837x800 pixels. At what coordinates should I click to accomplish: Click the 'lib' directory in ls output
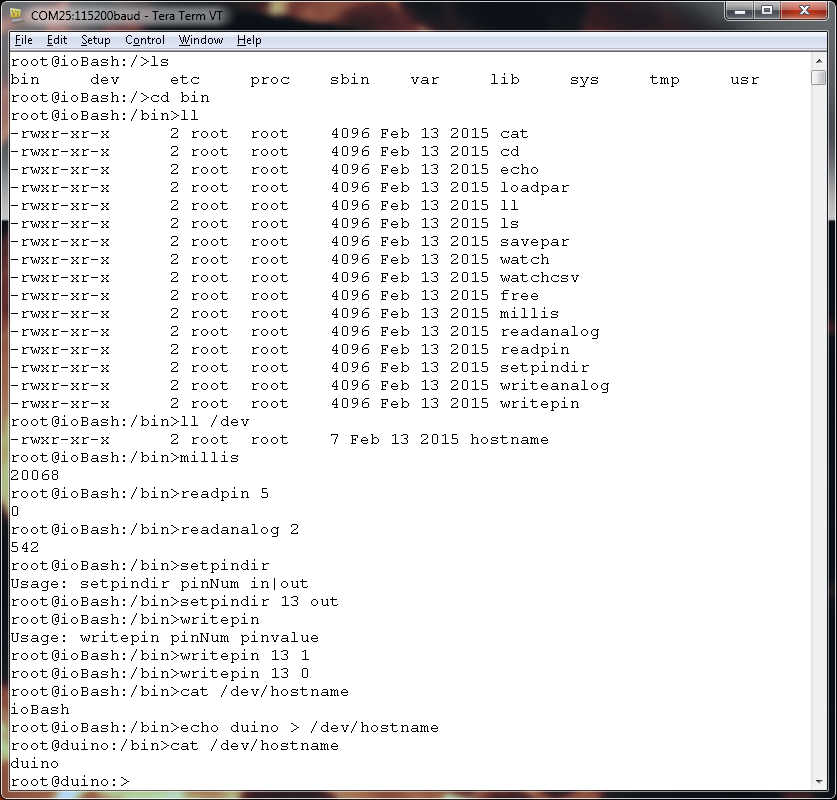[x=504, y=80]
